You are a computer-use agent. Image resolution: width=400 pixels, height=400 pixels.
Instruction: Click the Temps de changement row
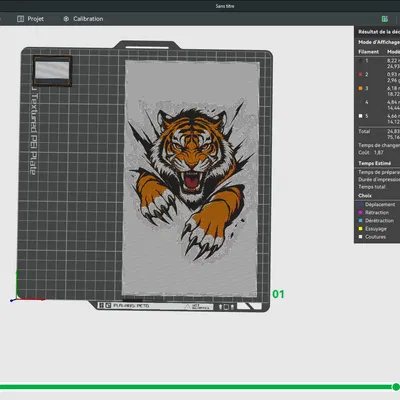click(x=379, y=145)
